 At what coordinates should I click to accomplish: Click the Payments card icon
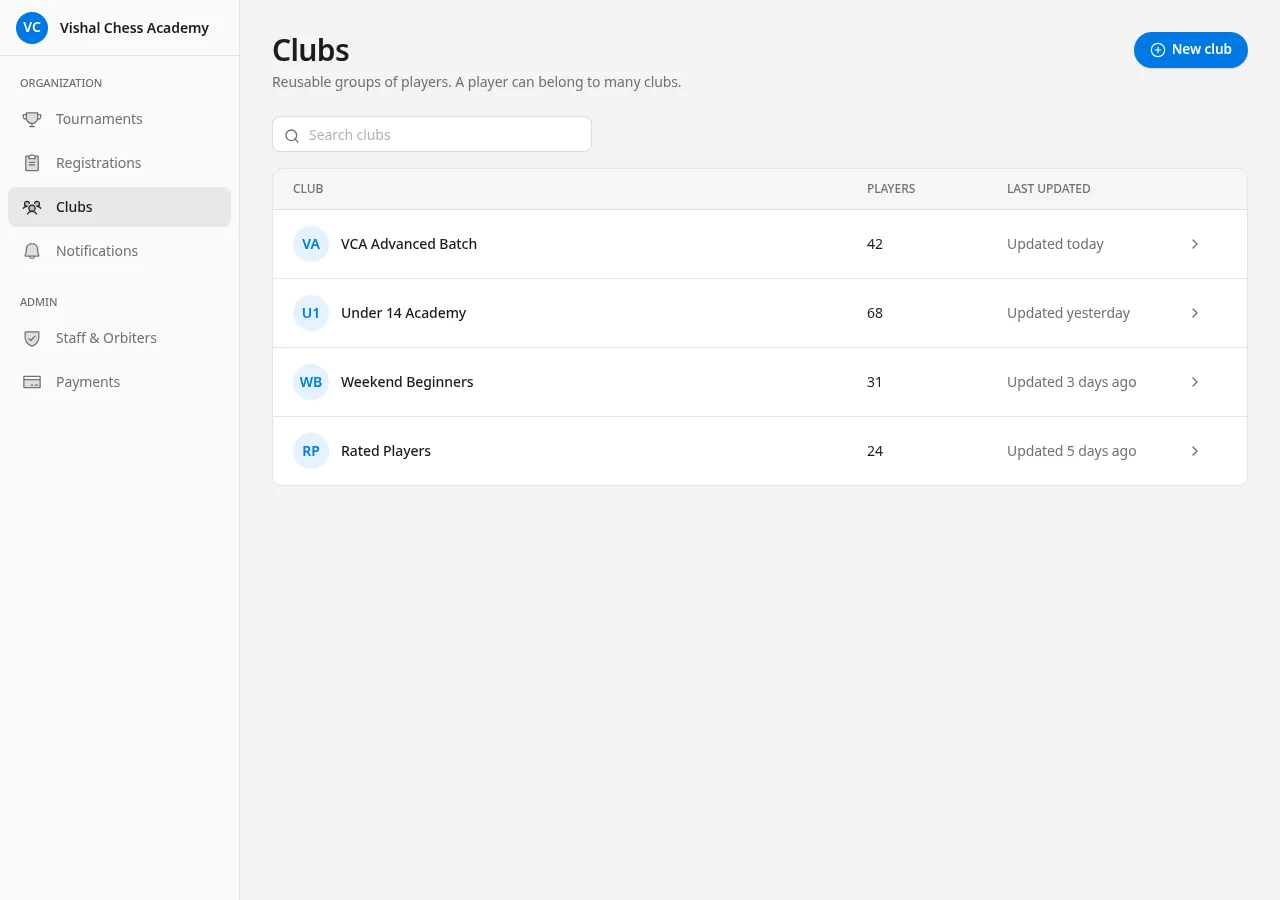tap(32, 382)
